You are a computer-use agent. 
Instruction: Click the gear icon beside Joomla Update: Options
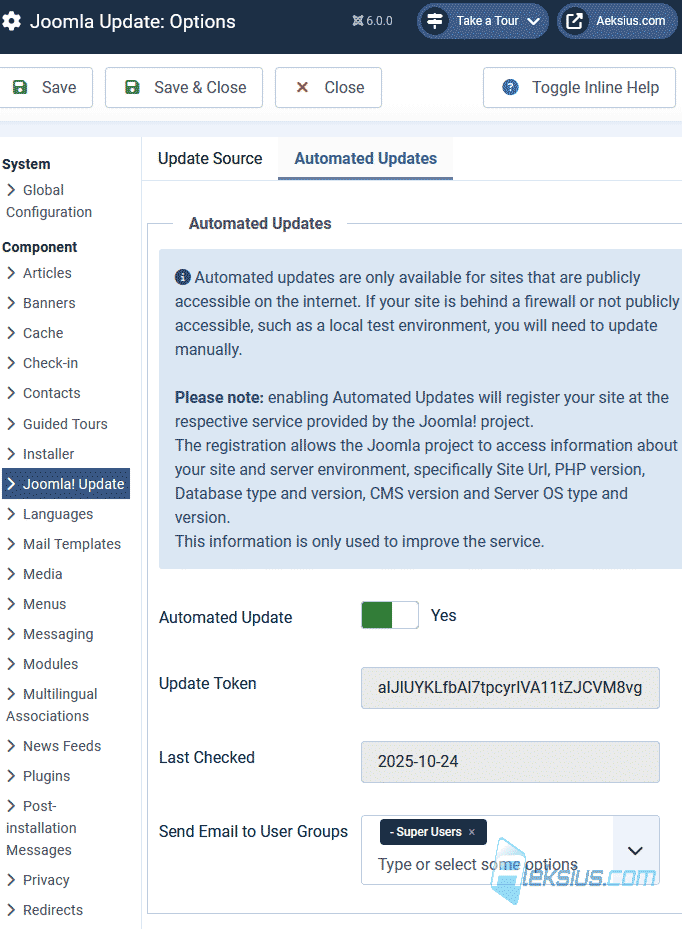(x=11, y=21)
